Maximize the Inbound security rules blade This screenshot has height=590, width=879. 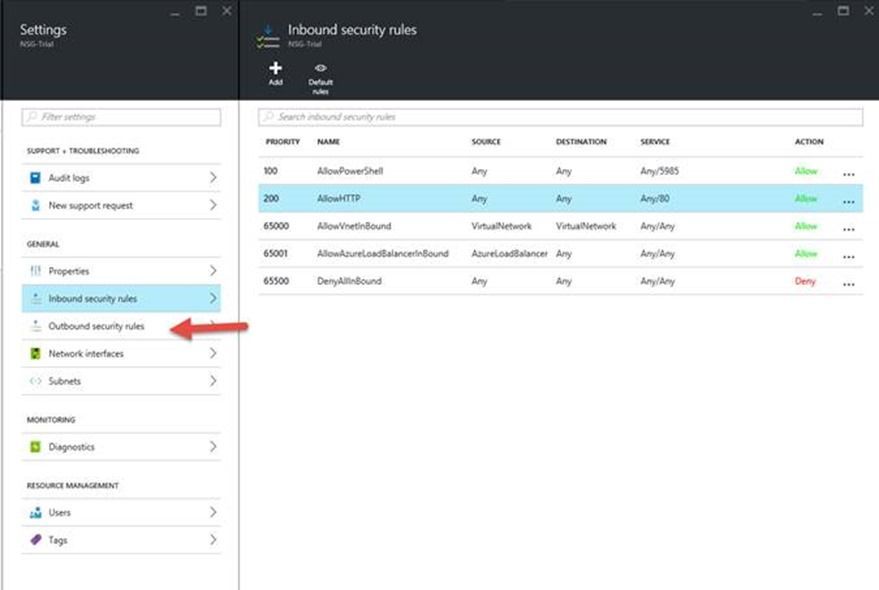[x=843, y=11]
